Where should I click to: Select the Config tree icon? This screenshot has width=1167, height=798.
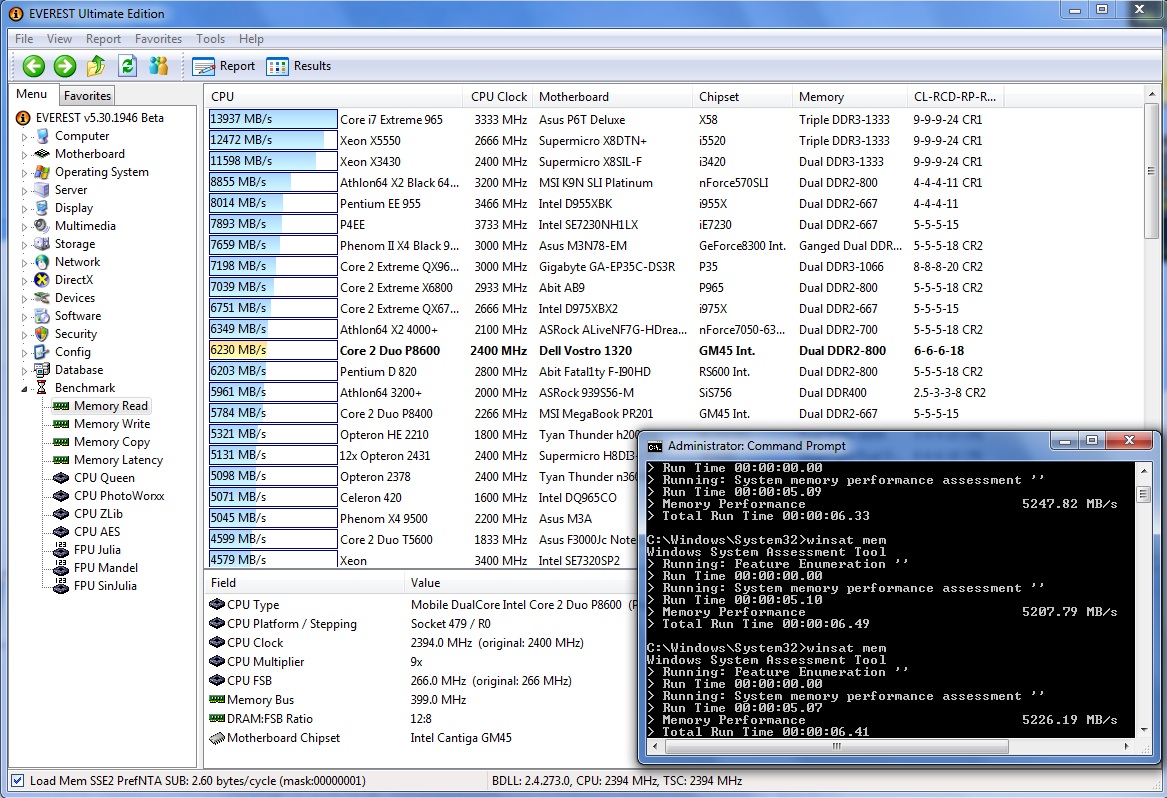(x=42, y=352)
